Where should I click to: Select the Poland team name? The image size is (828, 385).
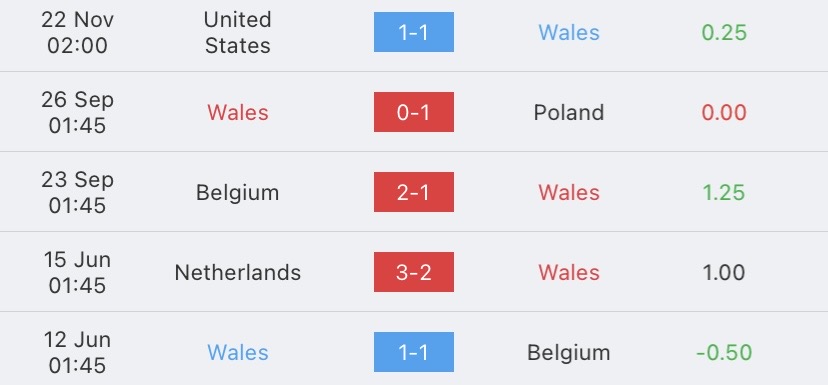tap(569, 112)
